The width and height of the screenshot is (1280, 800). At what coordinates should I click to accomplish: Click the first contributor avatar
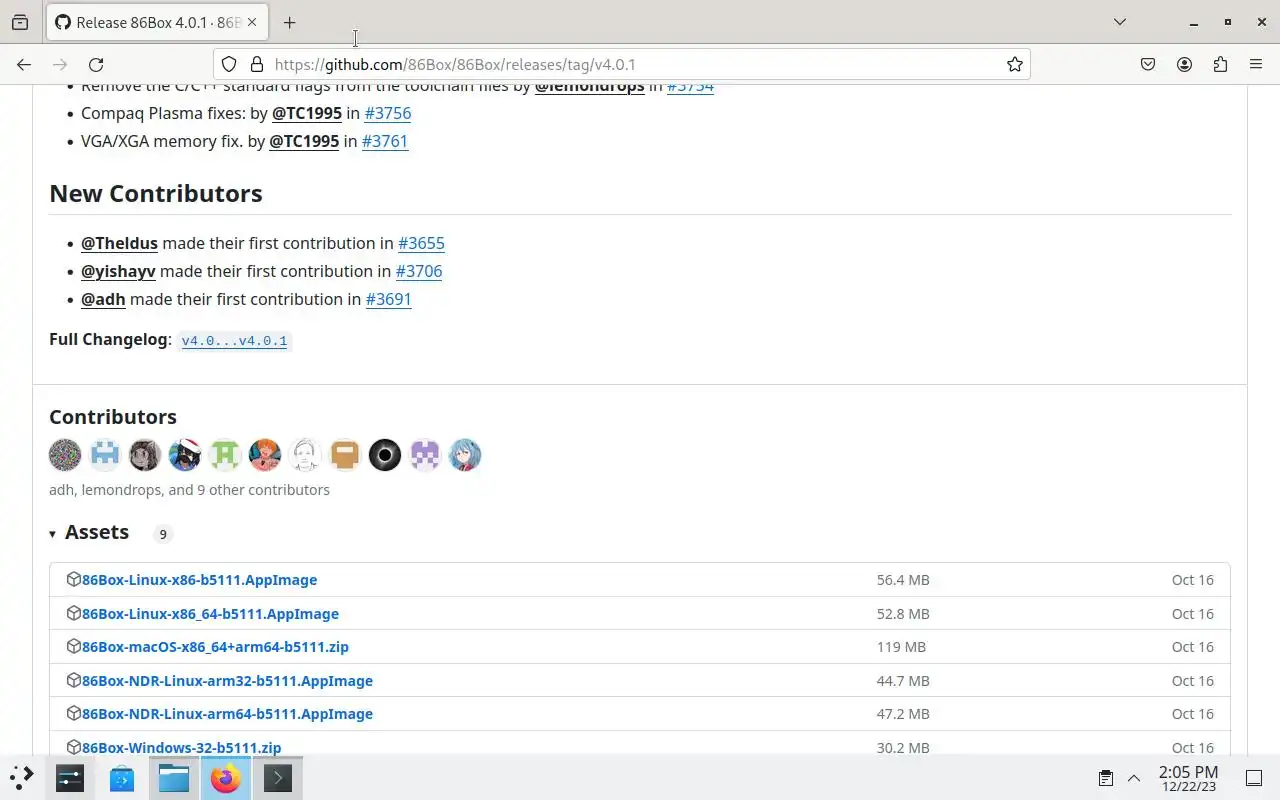[65, 455]
